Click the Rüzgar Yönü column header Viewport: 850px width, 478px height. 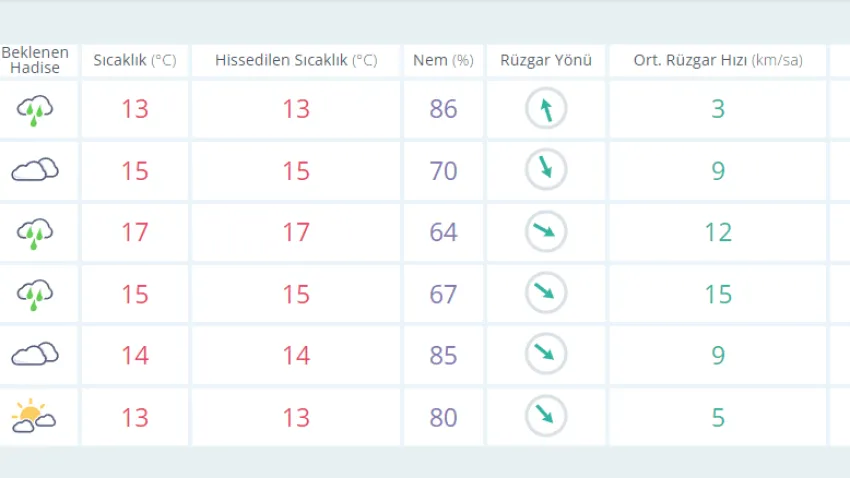coord(546,60)
